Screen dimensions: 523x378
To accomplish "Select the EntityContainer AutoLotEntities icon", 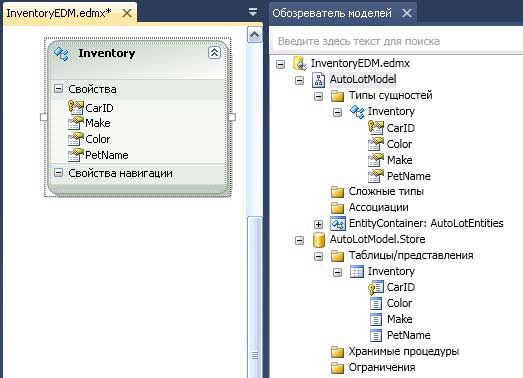I will (x=338, y=223).
